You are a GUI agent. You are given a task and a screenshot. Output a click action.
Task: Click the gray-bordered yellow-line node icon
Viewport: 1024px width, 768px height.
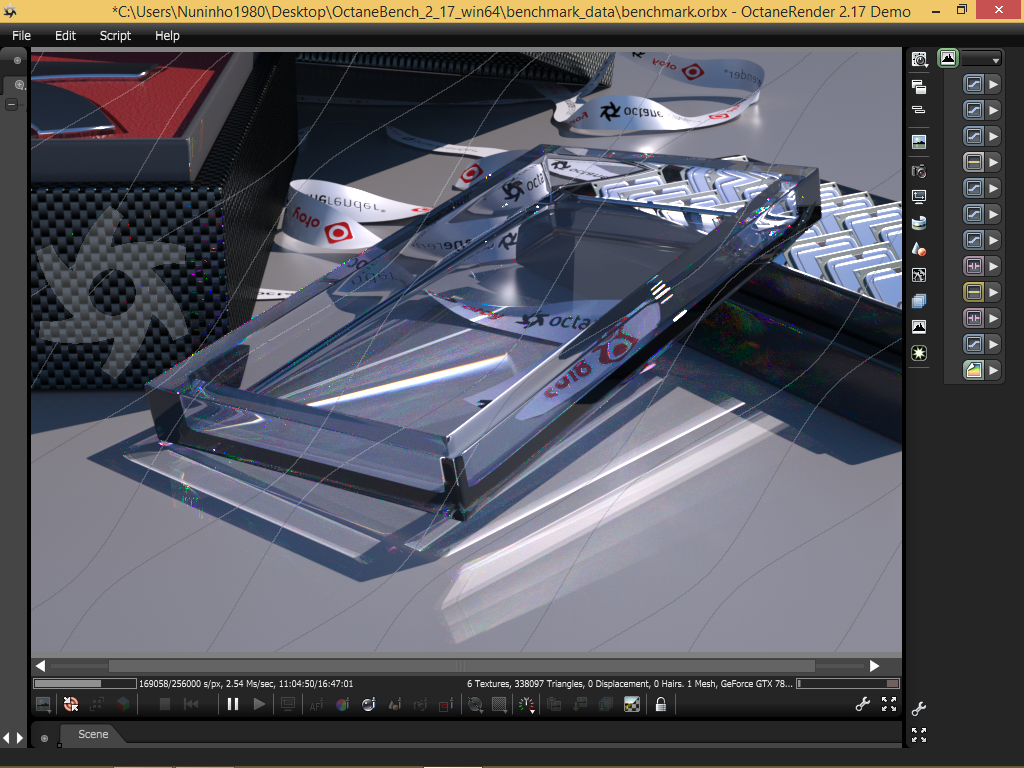coord(973,162)
